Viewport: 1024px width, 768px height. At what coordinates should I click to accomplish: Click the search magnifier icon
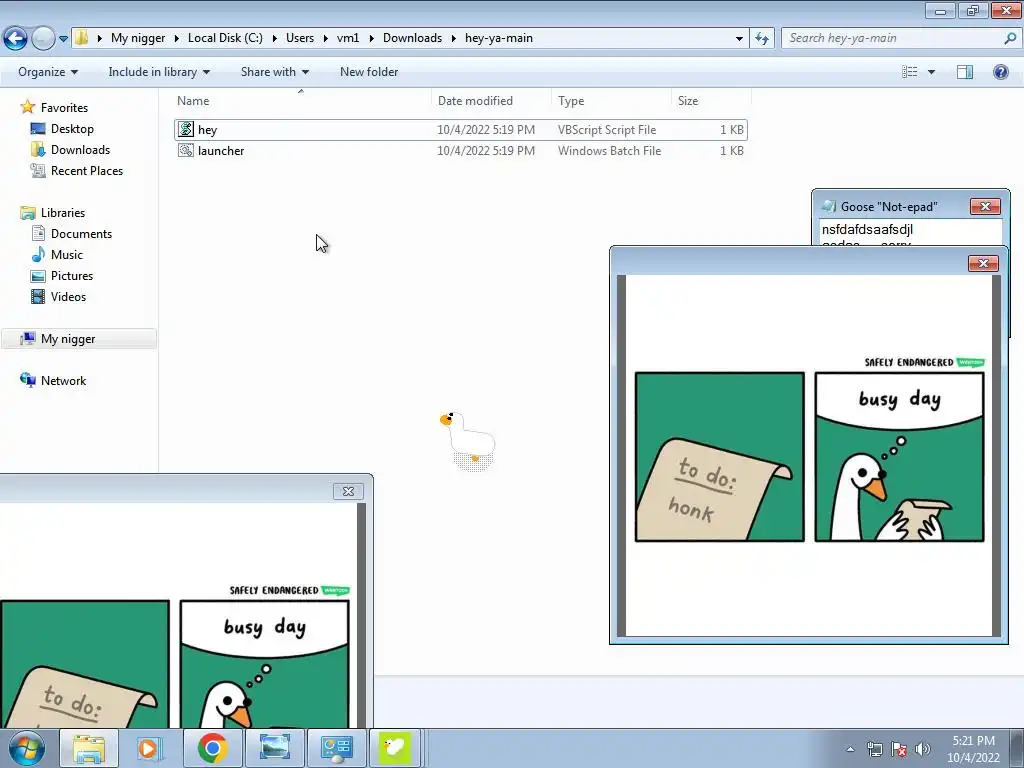(x=1010, y=38)
